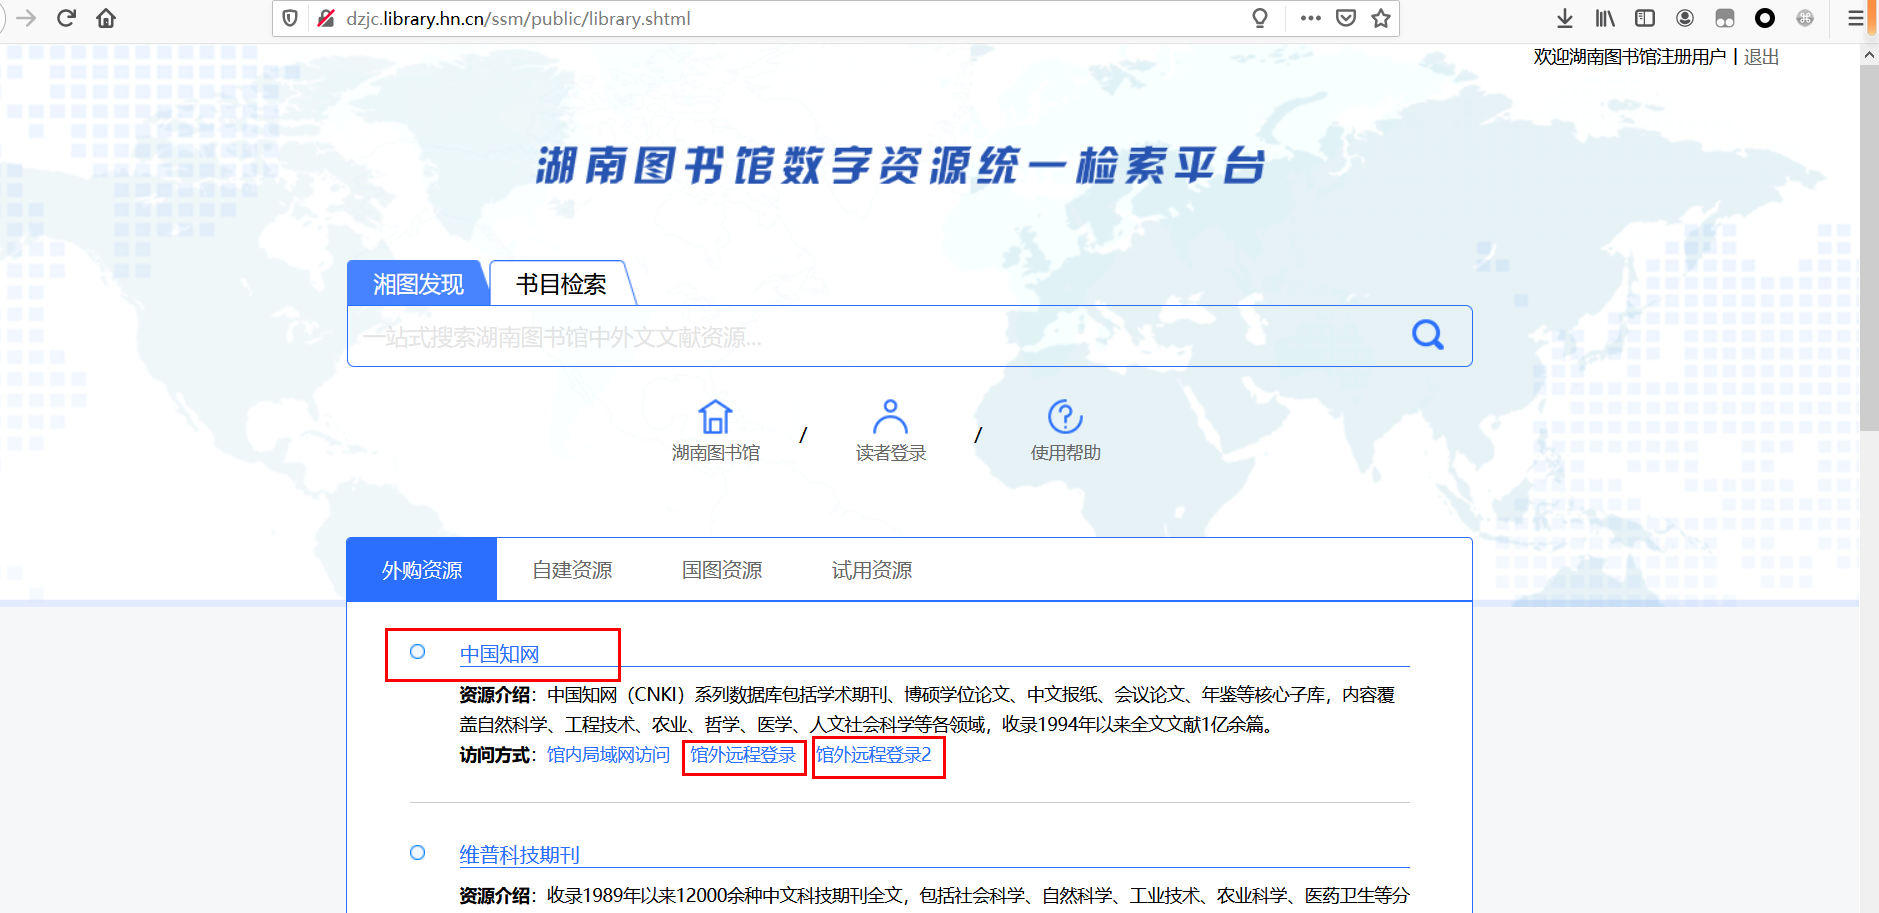This screenshot has width=1879, height=913.
Task: Open page actions three-dot menu
Action: click(1311, 18)
